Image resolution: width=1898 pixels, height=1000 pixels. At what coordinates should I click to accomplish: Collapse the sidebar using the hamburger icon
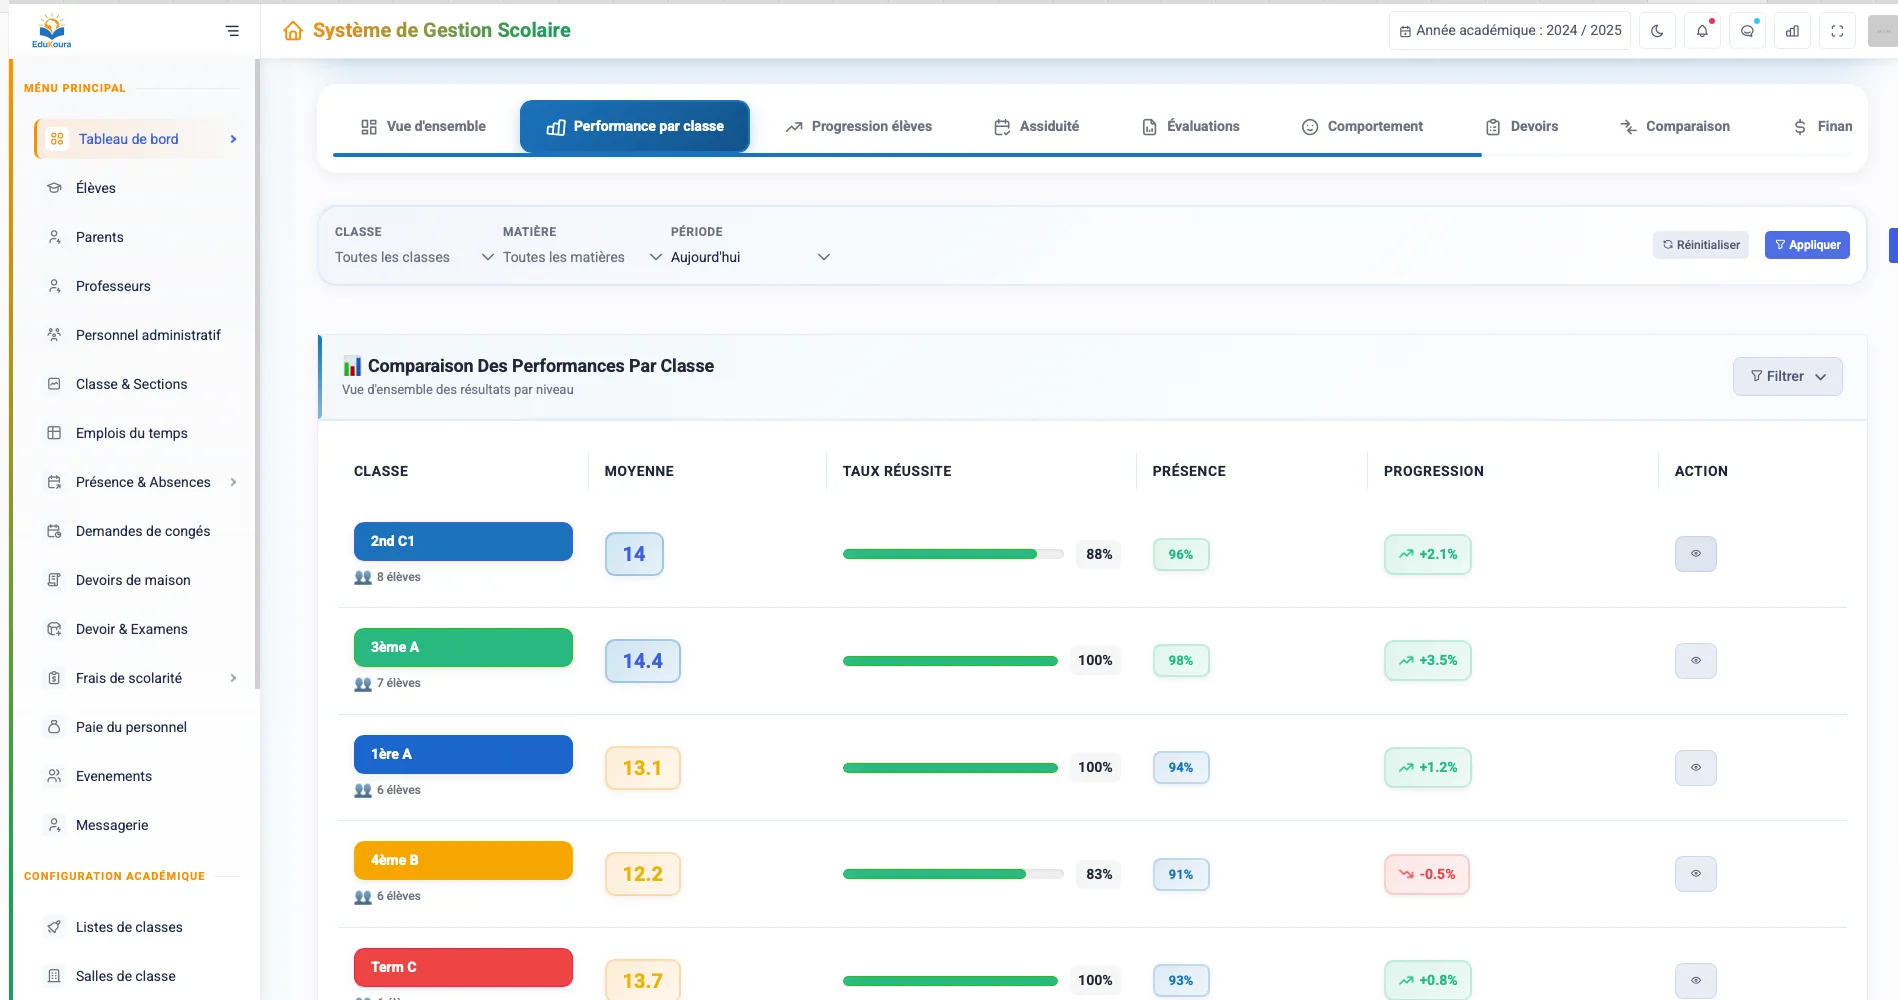click(x=232, y=31)
